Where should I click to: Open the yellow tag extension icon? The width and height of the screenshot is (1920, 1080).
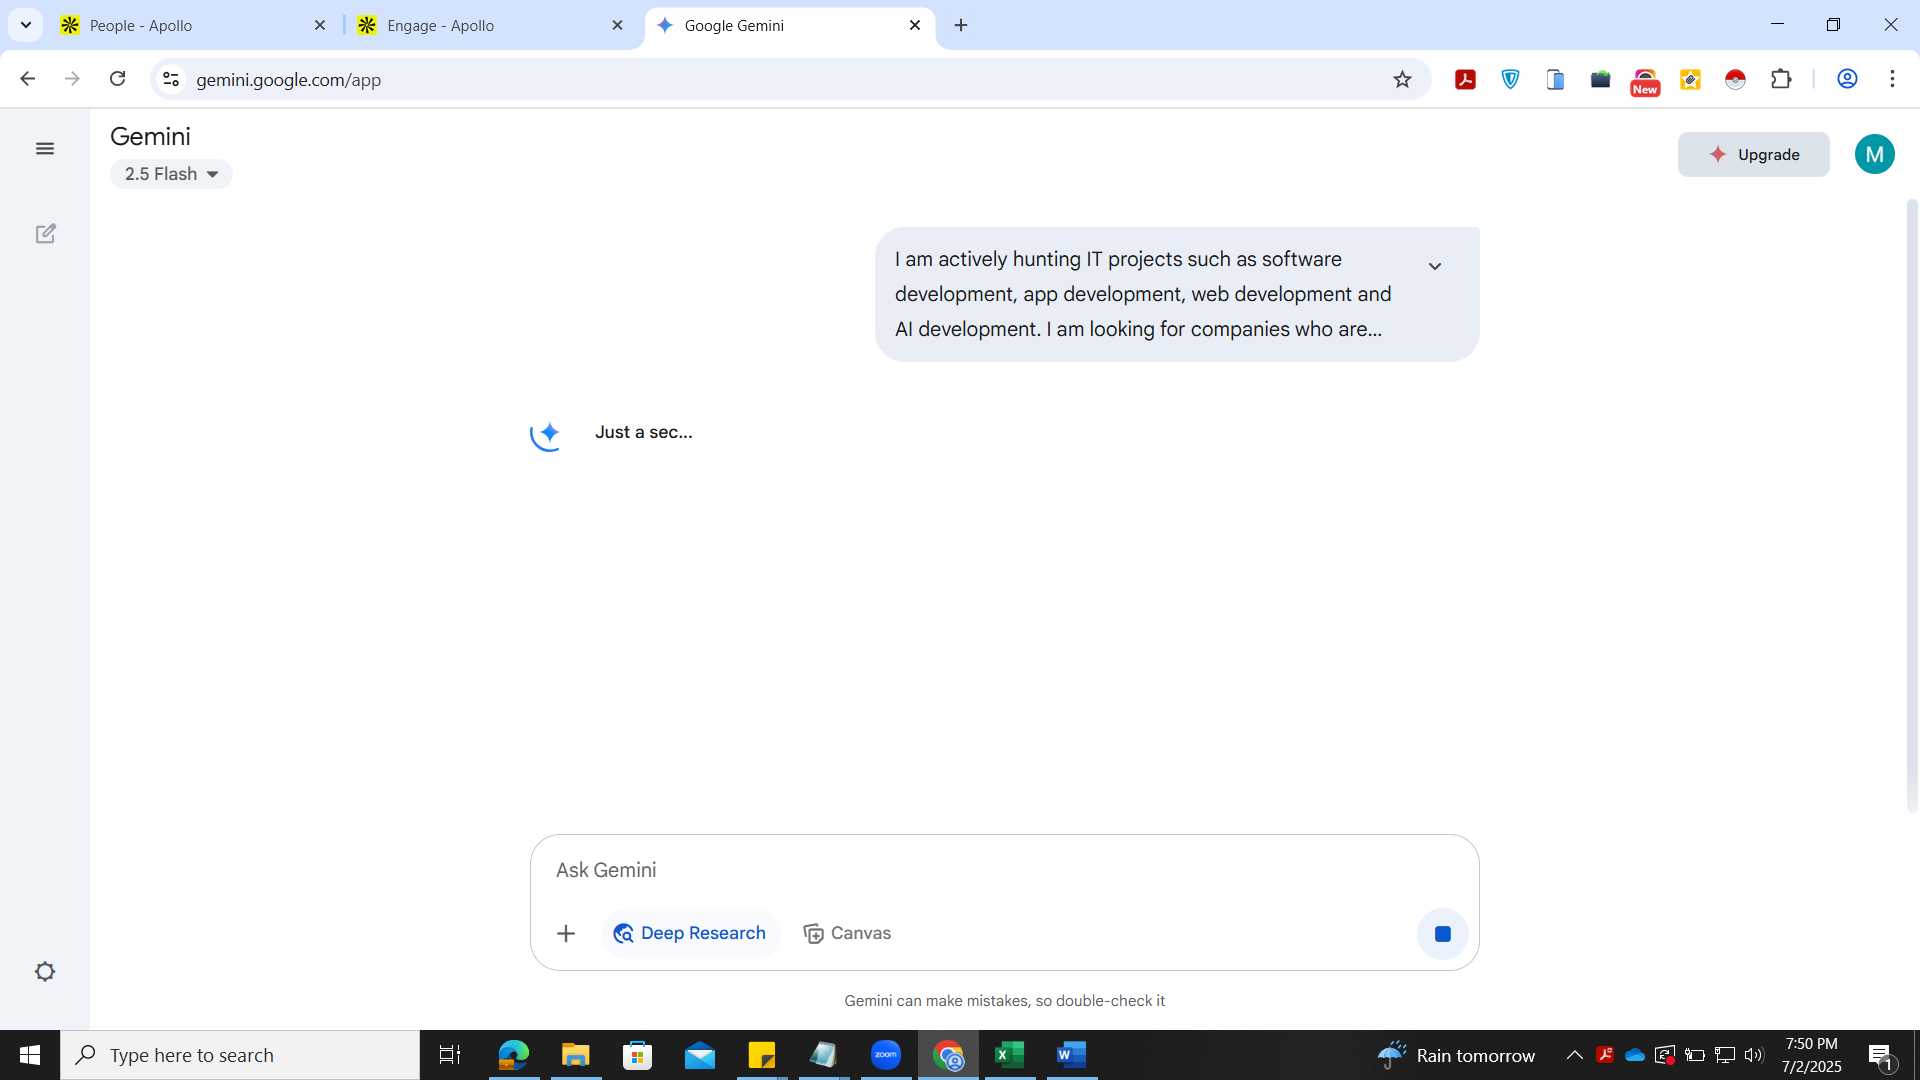[1690, 80]
